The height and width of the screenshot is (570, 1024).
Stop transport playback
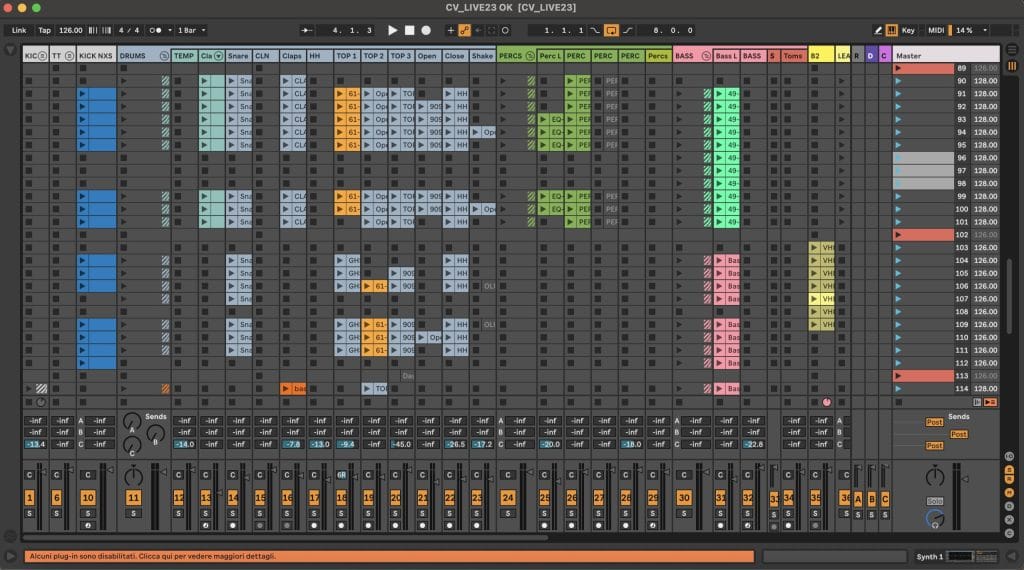click(409, 30)
